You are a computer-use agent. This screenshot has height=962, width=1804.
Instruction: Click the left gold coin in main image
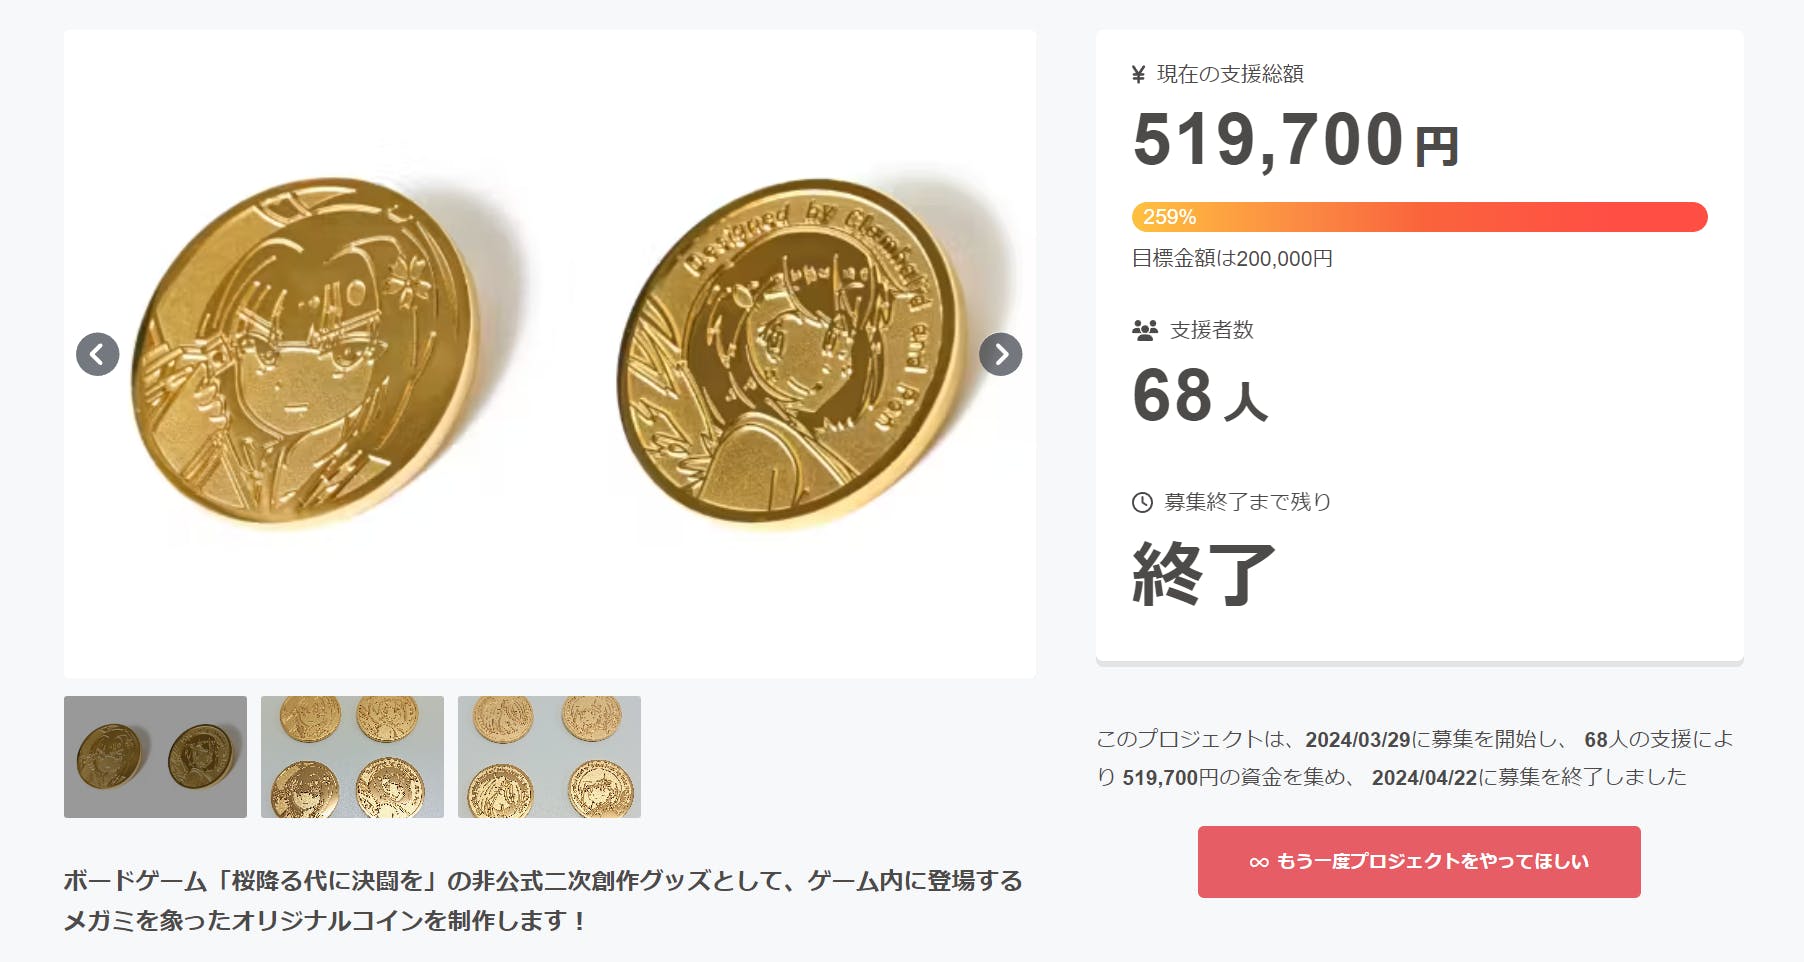304,350
